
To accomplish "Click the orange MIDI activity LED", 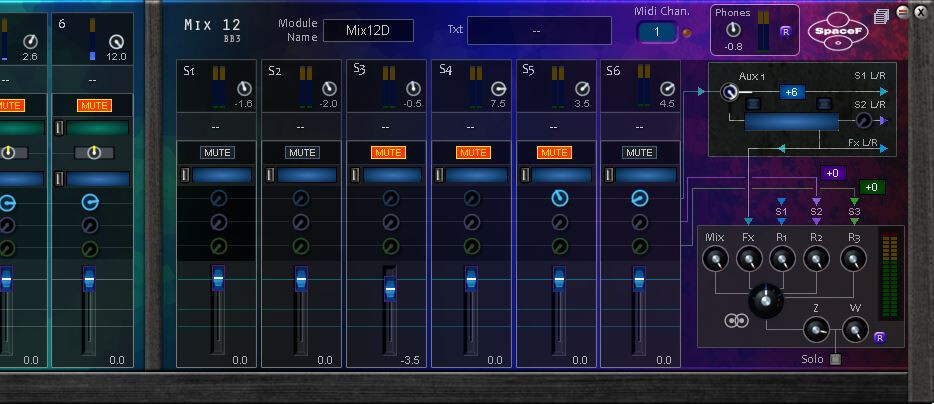I will coord(687,33).
